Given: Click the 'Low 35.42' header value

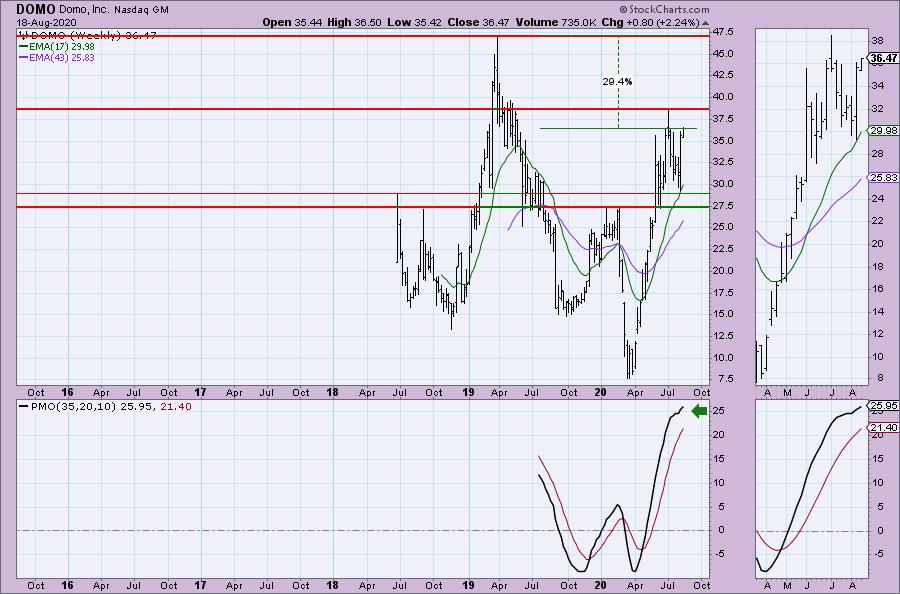Looking at the screenshot, I should [x=413, y=22].
